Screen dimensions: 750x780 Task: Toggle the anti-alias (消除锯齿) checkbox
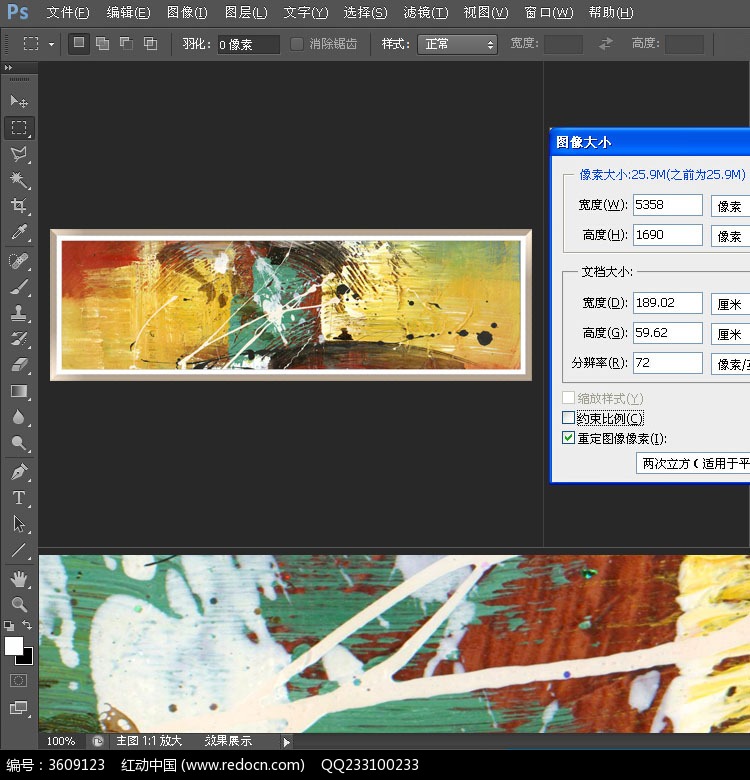coord(296,44)
